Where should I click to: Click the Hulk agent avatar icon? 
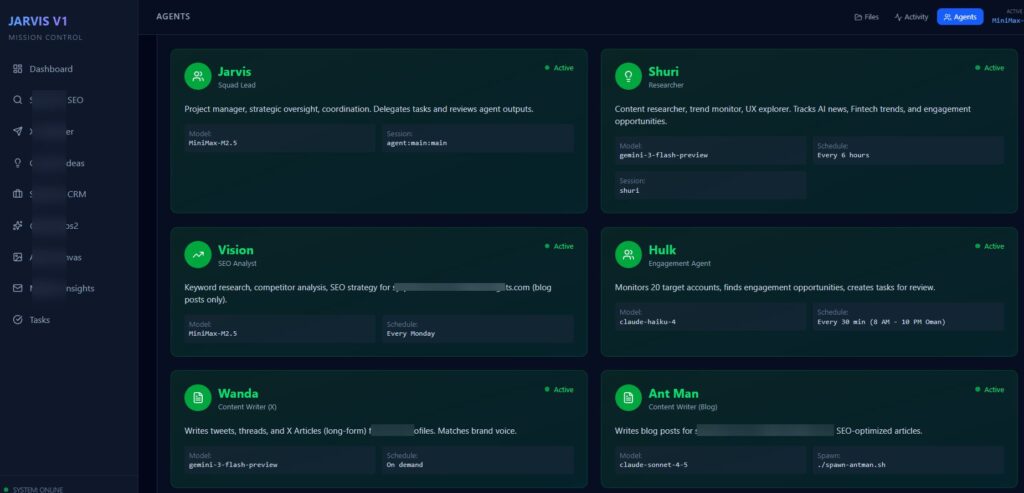(628, 255)
